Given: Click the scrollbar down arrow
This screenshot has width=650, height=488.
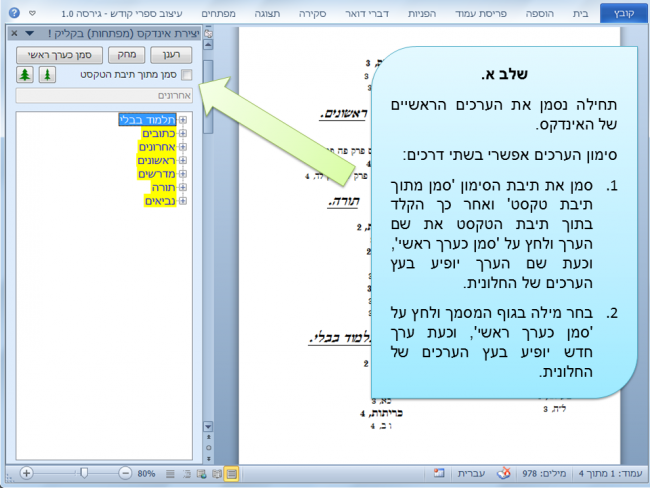Looking at the screenshot, I should (x=208, y=426).
